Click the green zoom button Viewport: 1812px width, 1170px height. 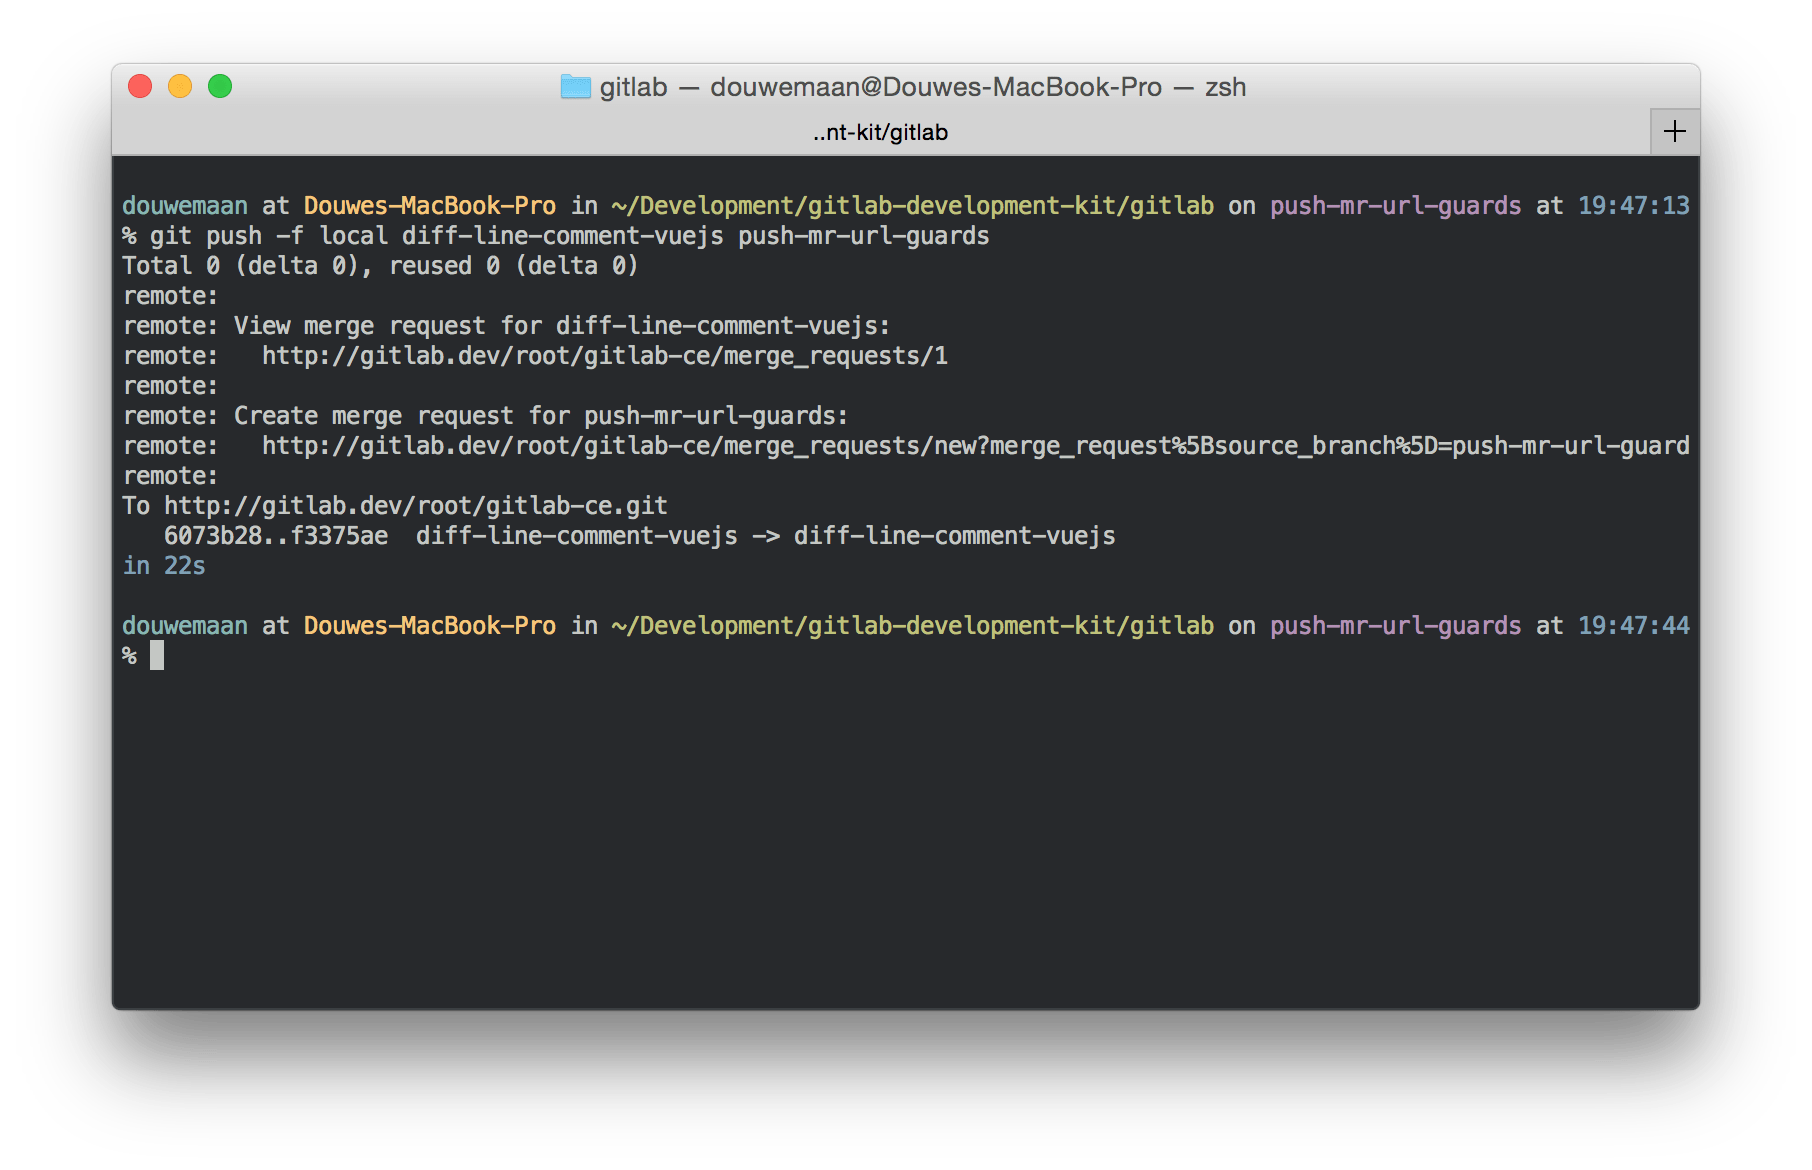[219, 86]
